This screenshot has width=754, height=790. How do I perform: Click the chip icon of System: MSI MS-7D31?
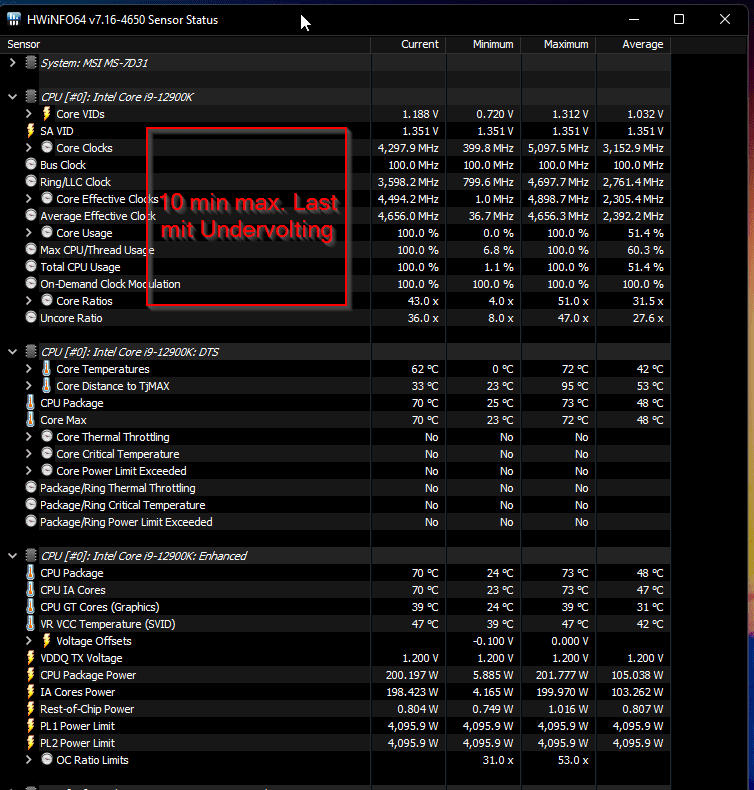(x=31, y=62)
